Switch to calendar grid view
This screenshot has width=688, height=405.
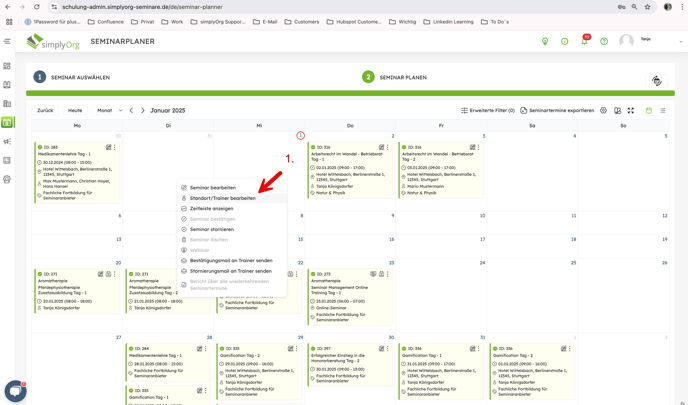point(648,111)
